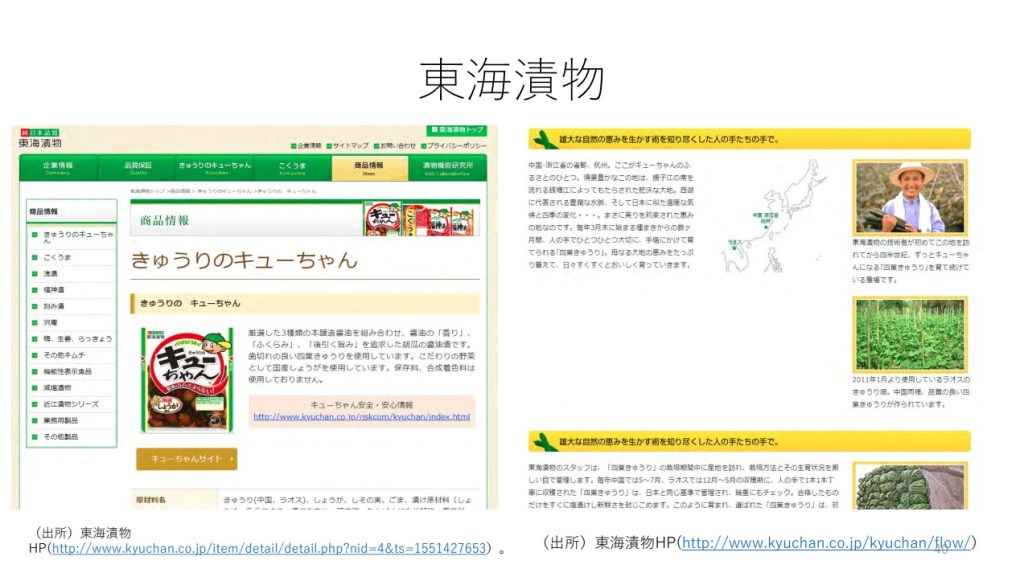1024x573 pixels.
Task: Select こくうま in the product sidebar
Action: (57, 257)
